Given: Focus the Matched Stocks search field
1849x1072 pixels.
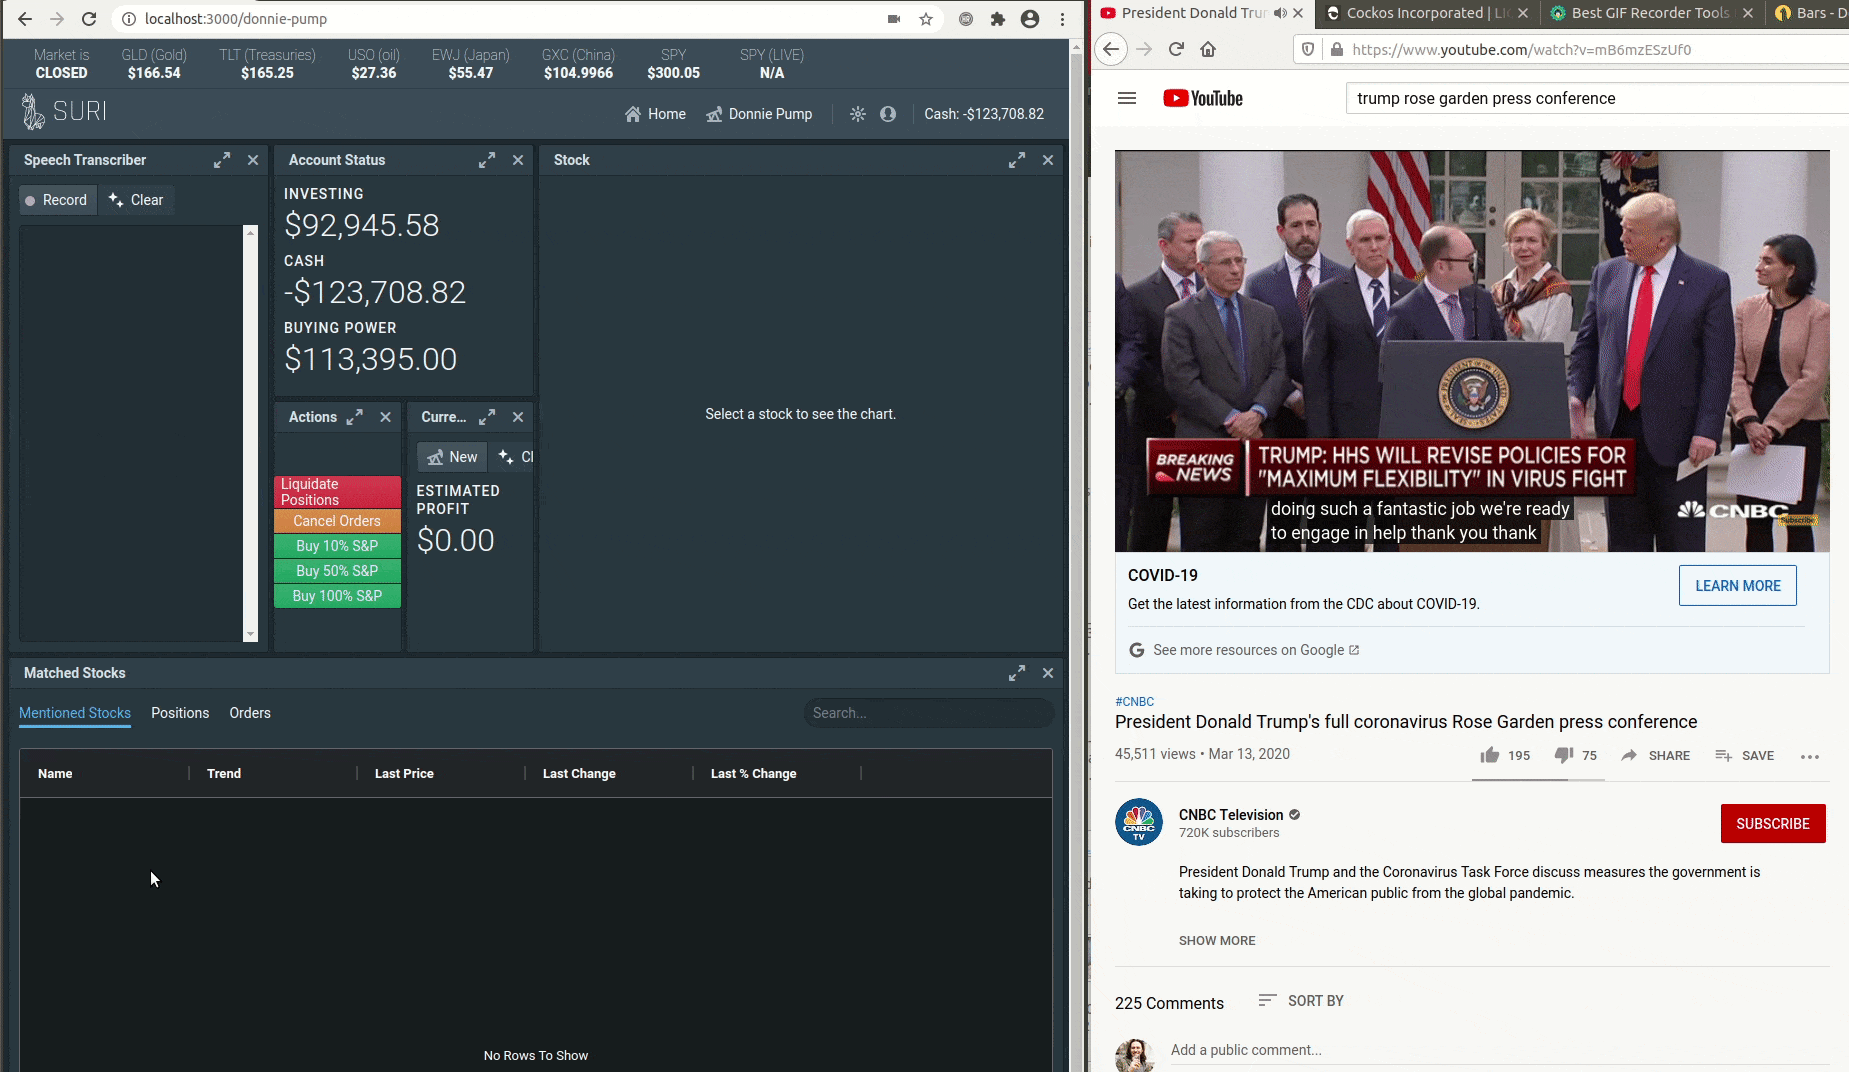Looking at the screenshot, I should pos(929,713).
